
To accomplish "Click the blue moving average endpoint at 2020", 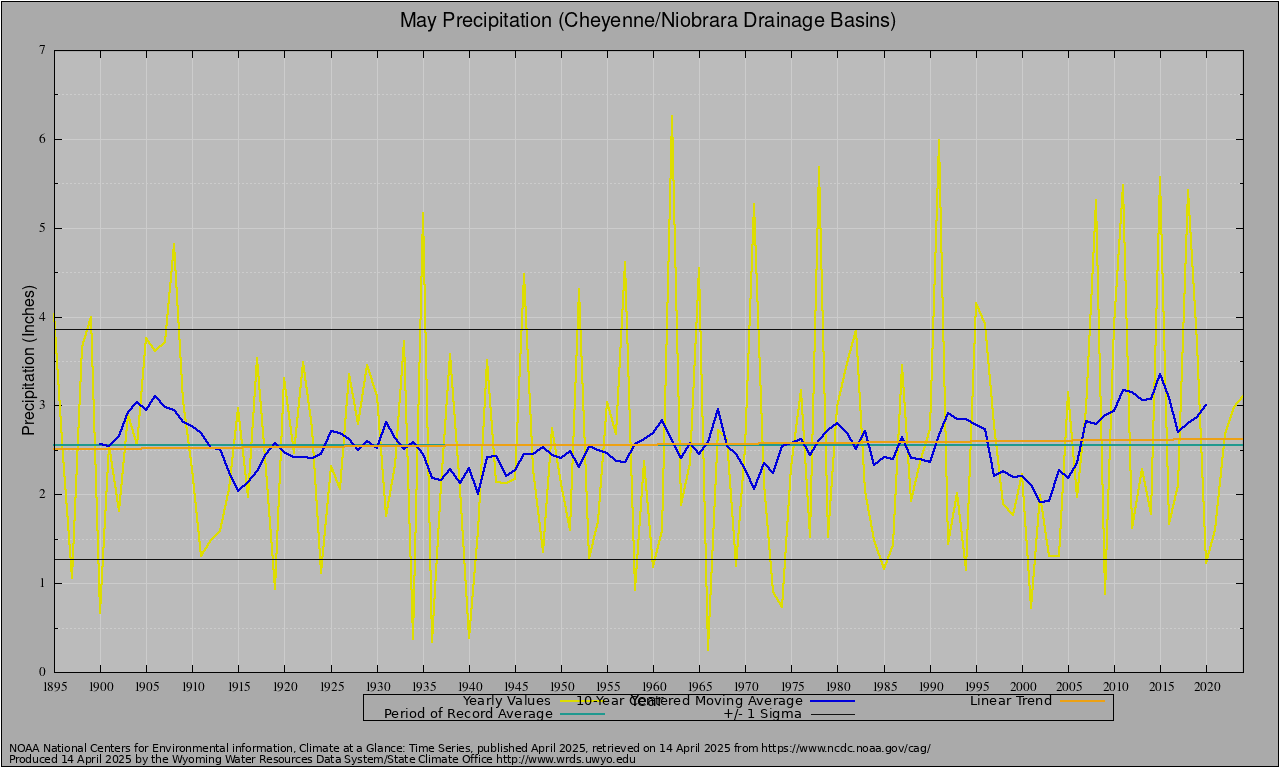I will 1206,405.
